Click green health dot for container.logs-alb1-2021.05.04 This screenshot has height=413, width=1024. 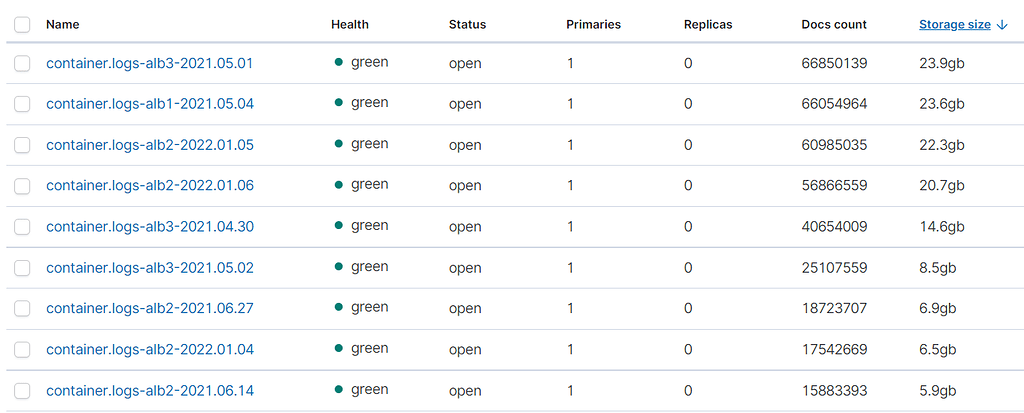click(340, 103)
